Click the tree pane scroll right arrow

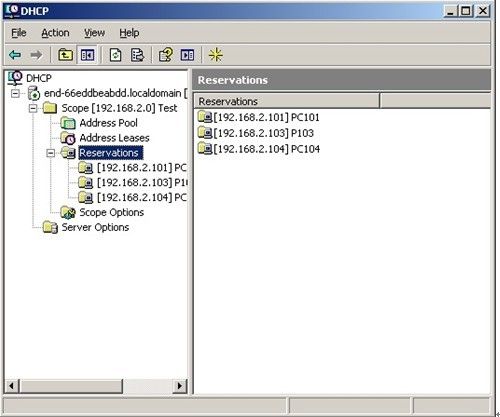180,386
